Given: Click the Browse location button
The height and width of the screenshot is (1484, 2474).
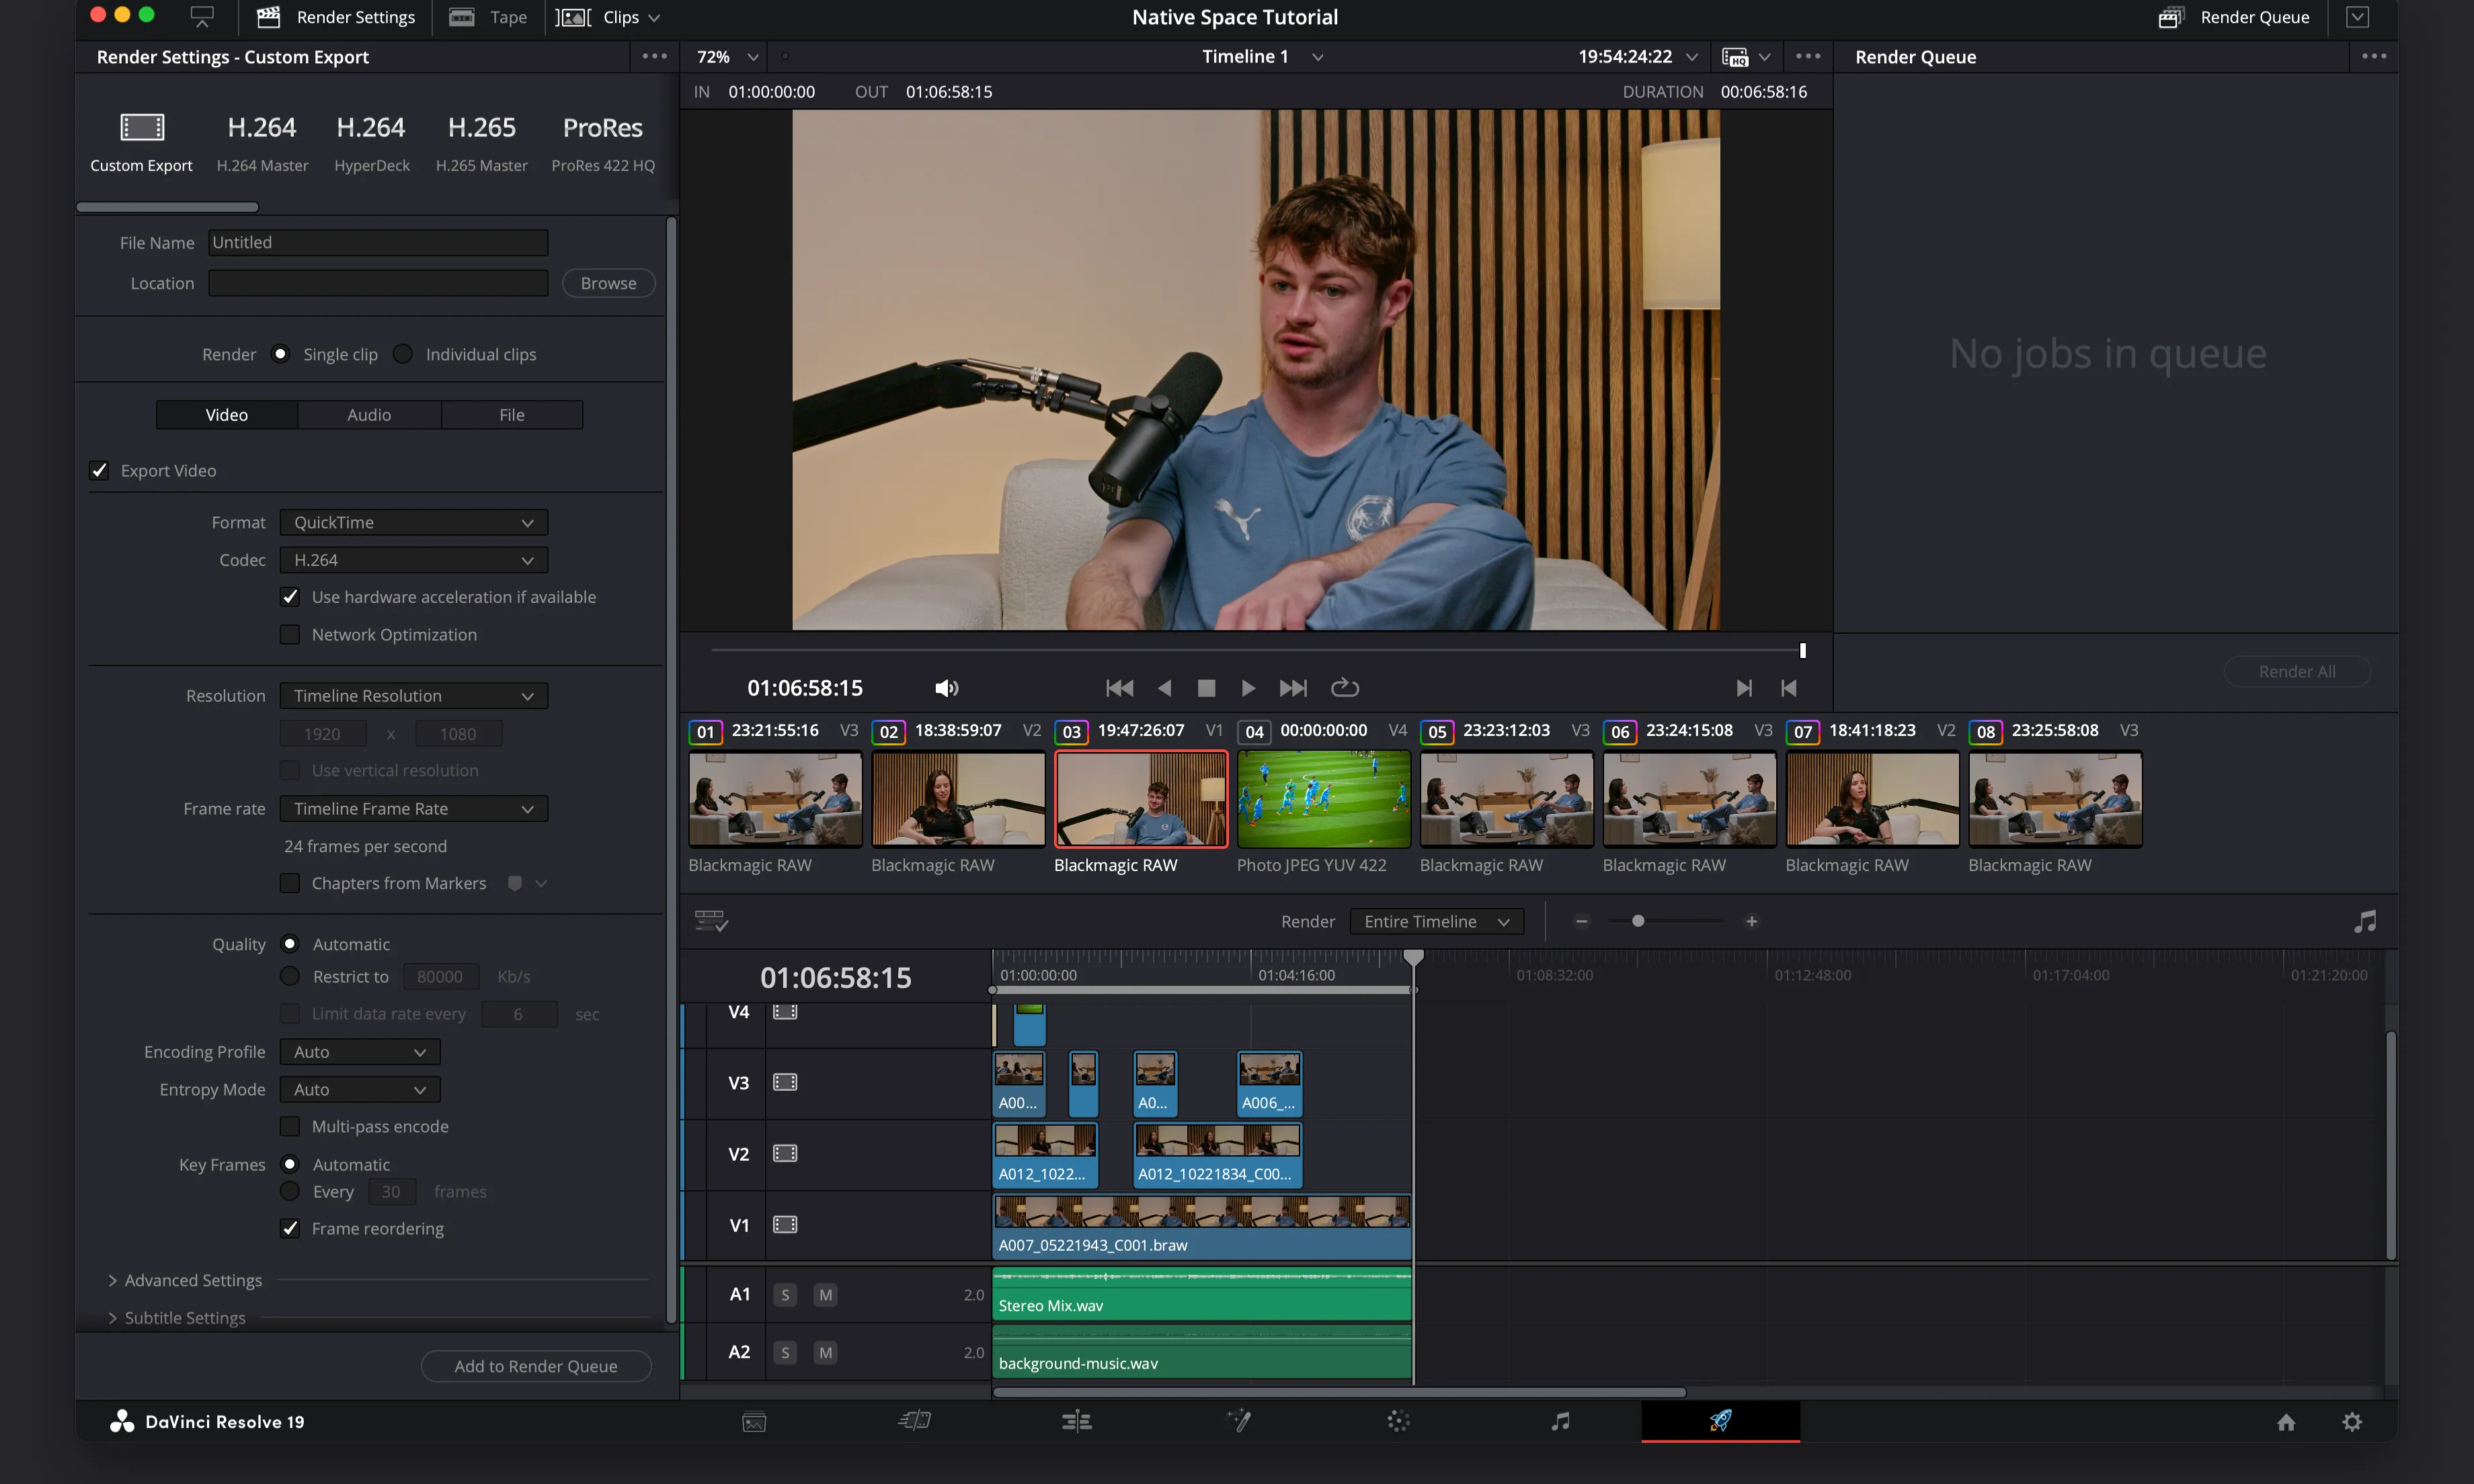Looking at the screenshot, I should point(608,283).
